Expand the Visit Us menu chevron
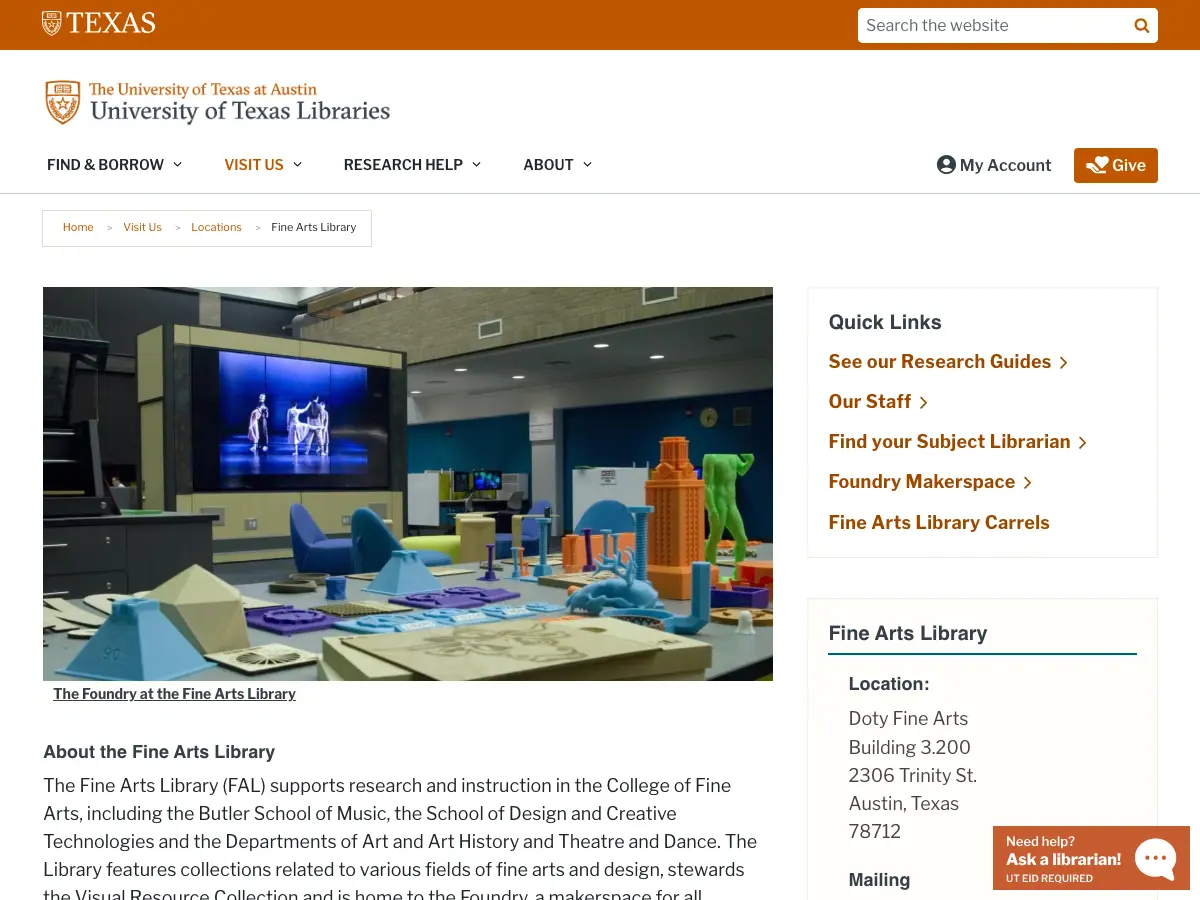Viewport: 1200px width, 900px height. pyautogui.click(x=297, y=165)
